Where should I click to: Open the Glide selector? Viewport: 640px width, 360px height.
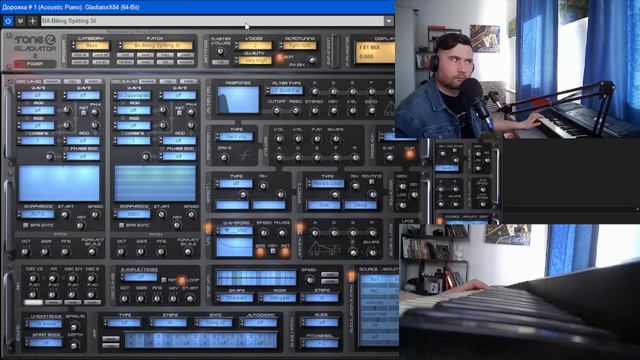pos(321,323)
